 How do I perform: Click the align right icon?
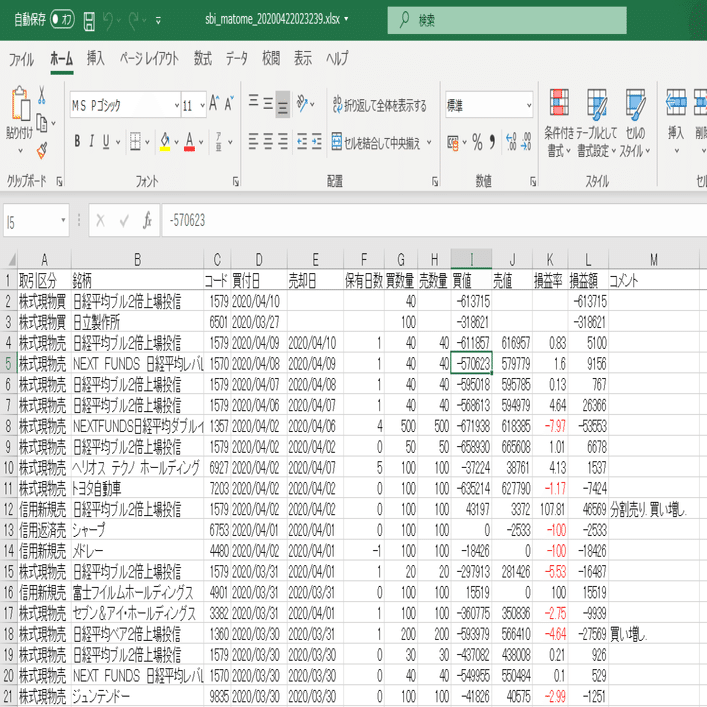[283, 142]
